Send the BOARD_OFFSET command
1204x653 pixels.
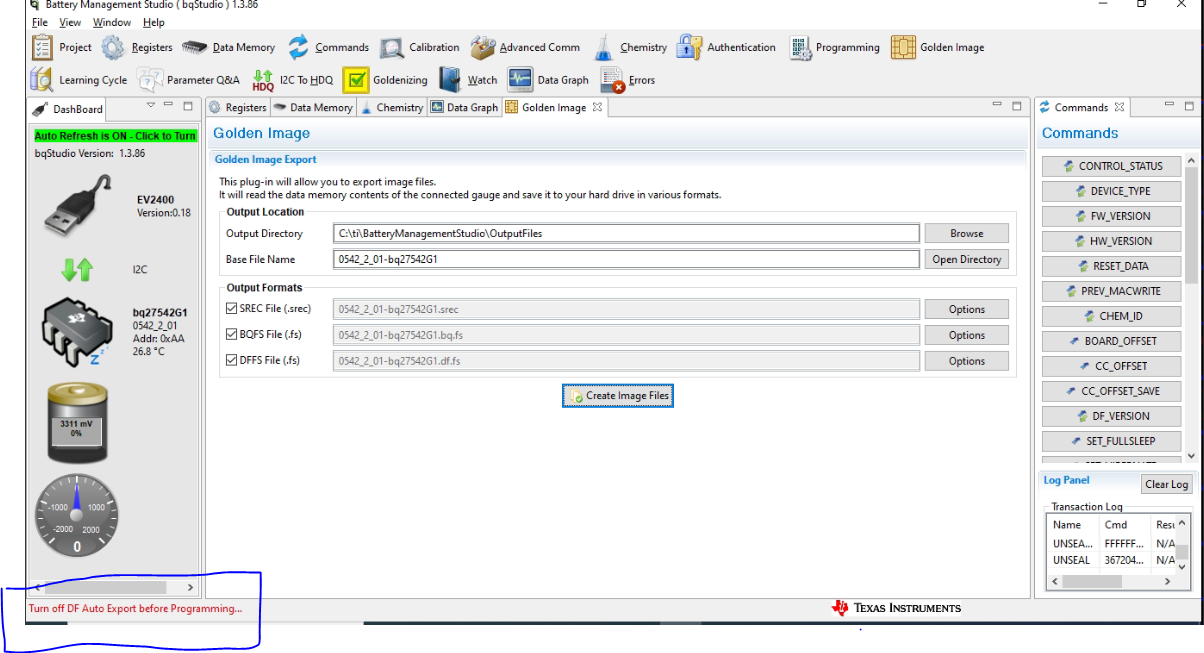coord(1111,341)
